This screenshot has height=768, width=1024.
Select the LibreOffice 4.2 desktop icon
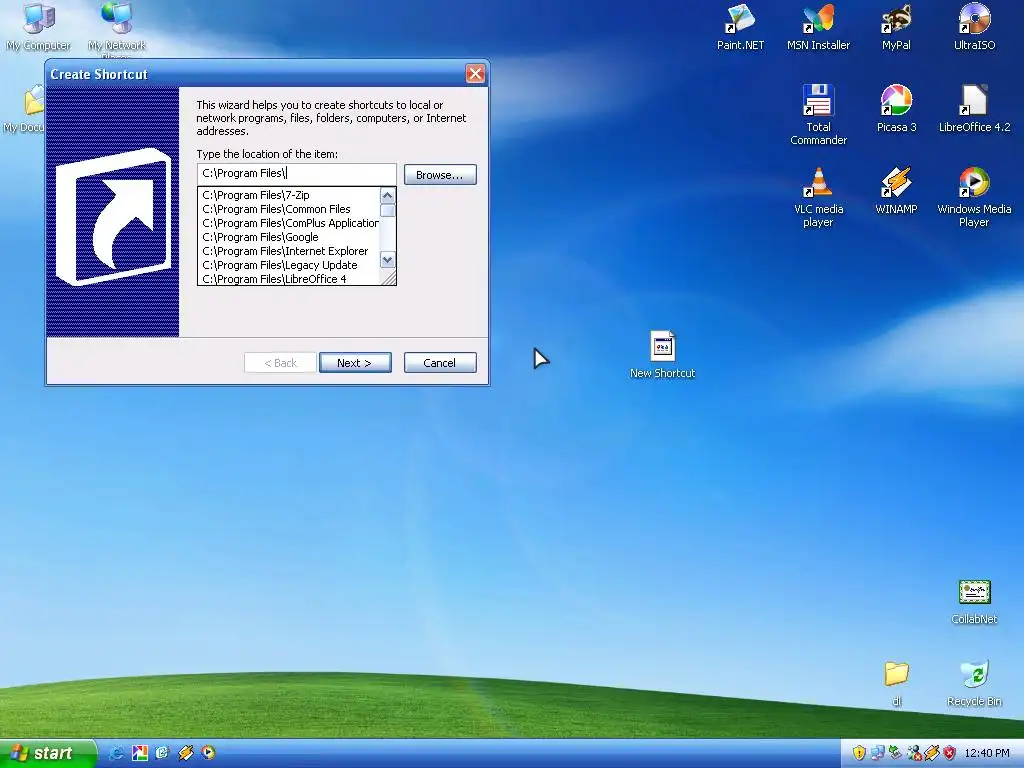pos(974,108)
